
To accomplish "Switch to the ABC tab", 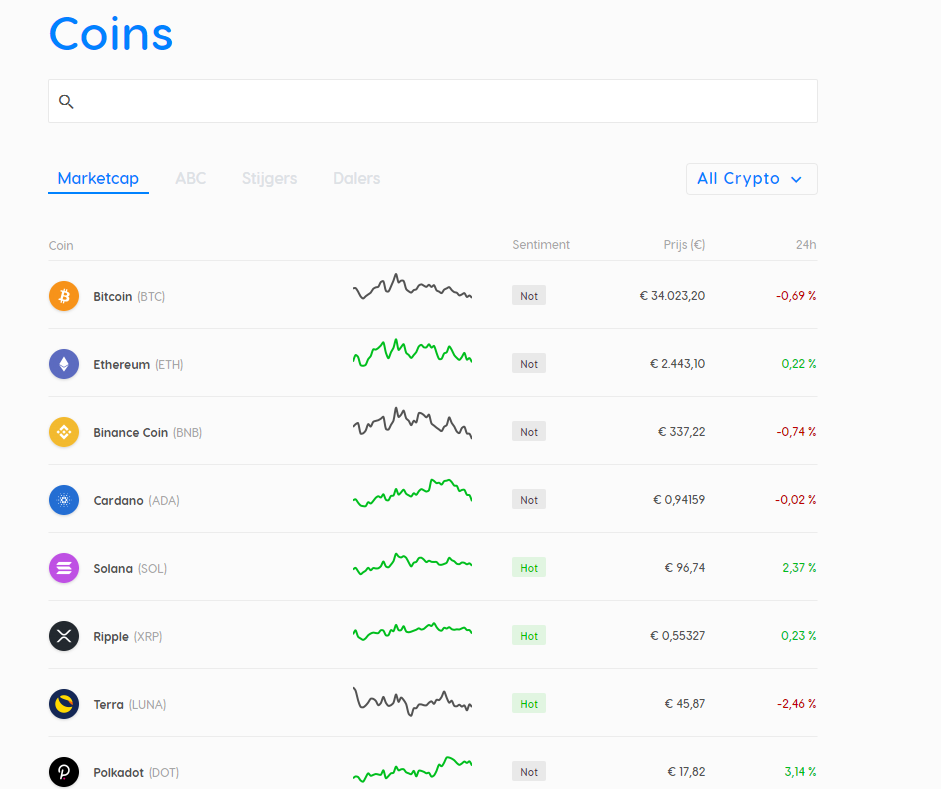I will (190, 178).
